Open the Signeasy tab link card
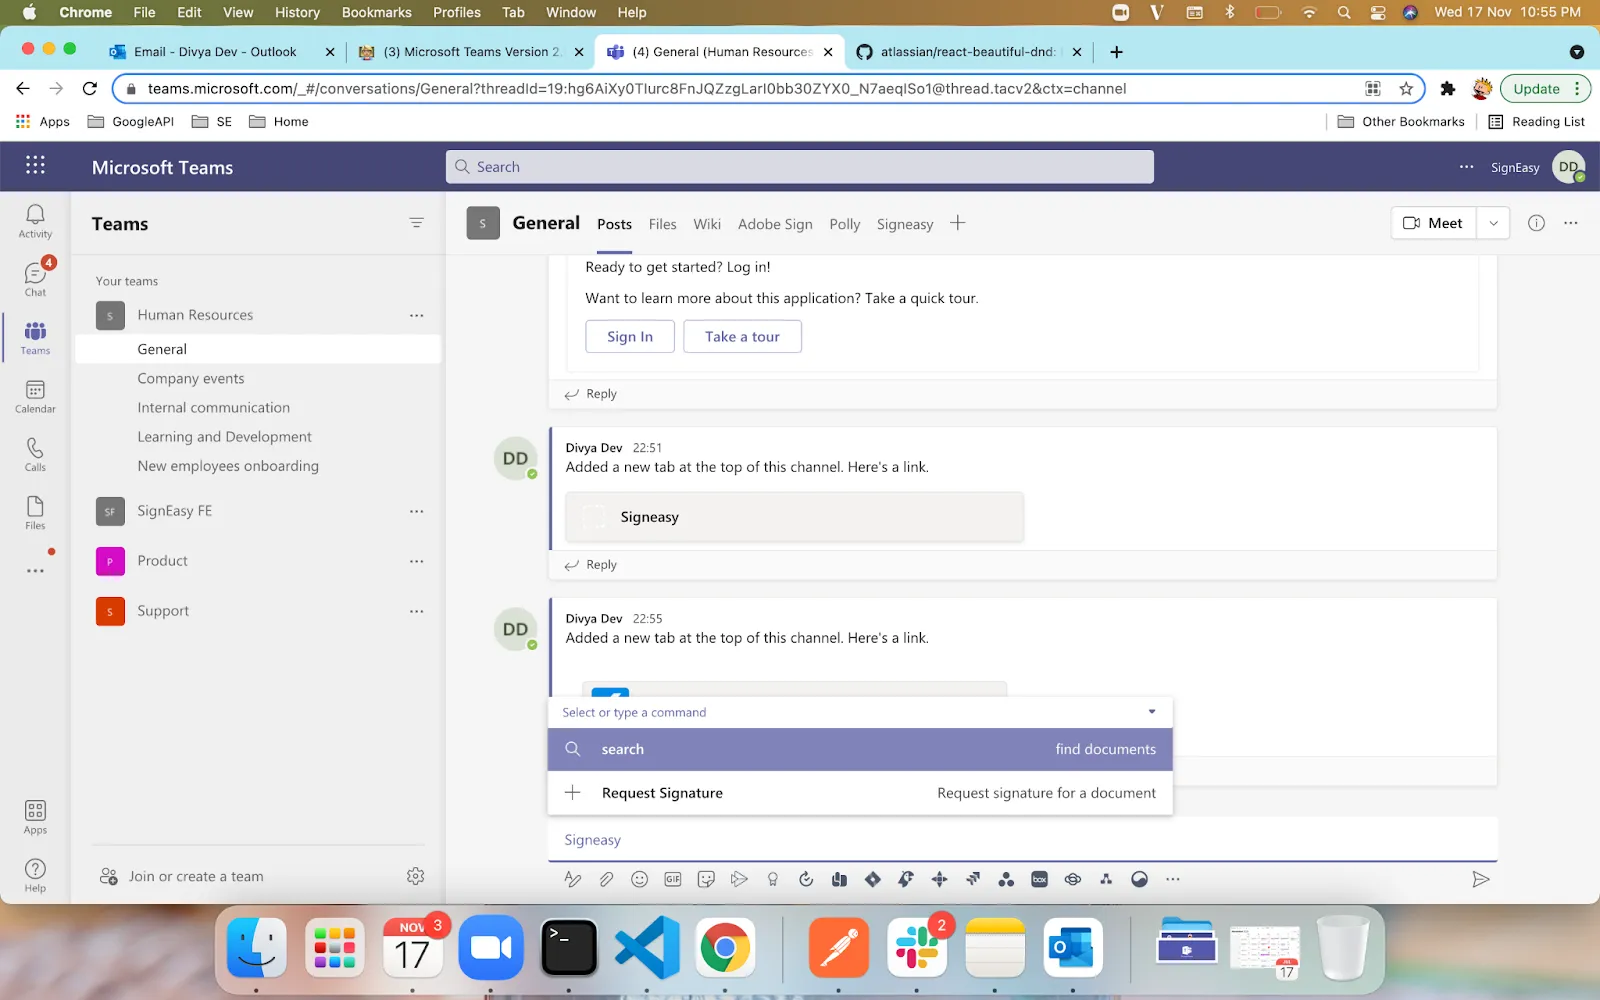This screenshot has height=1000, width=1600. [794, 517]
